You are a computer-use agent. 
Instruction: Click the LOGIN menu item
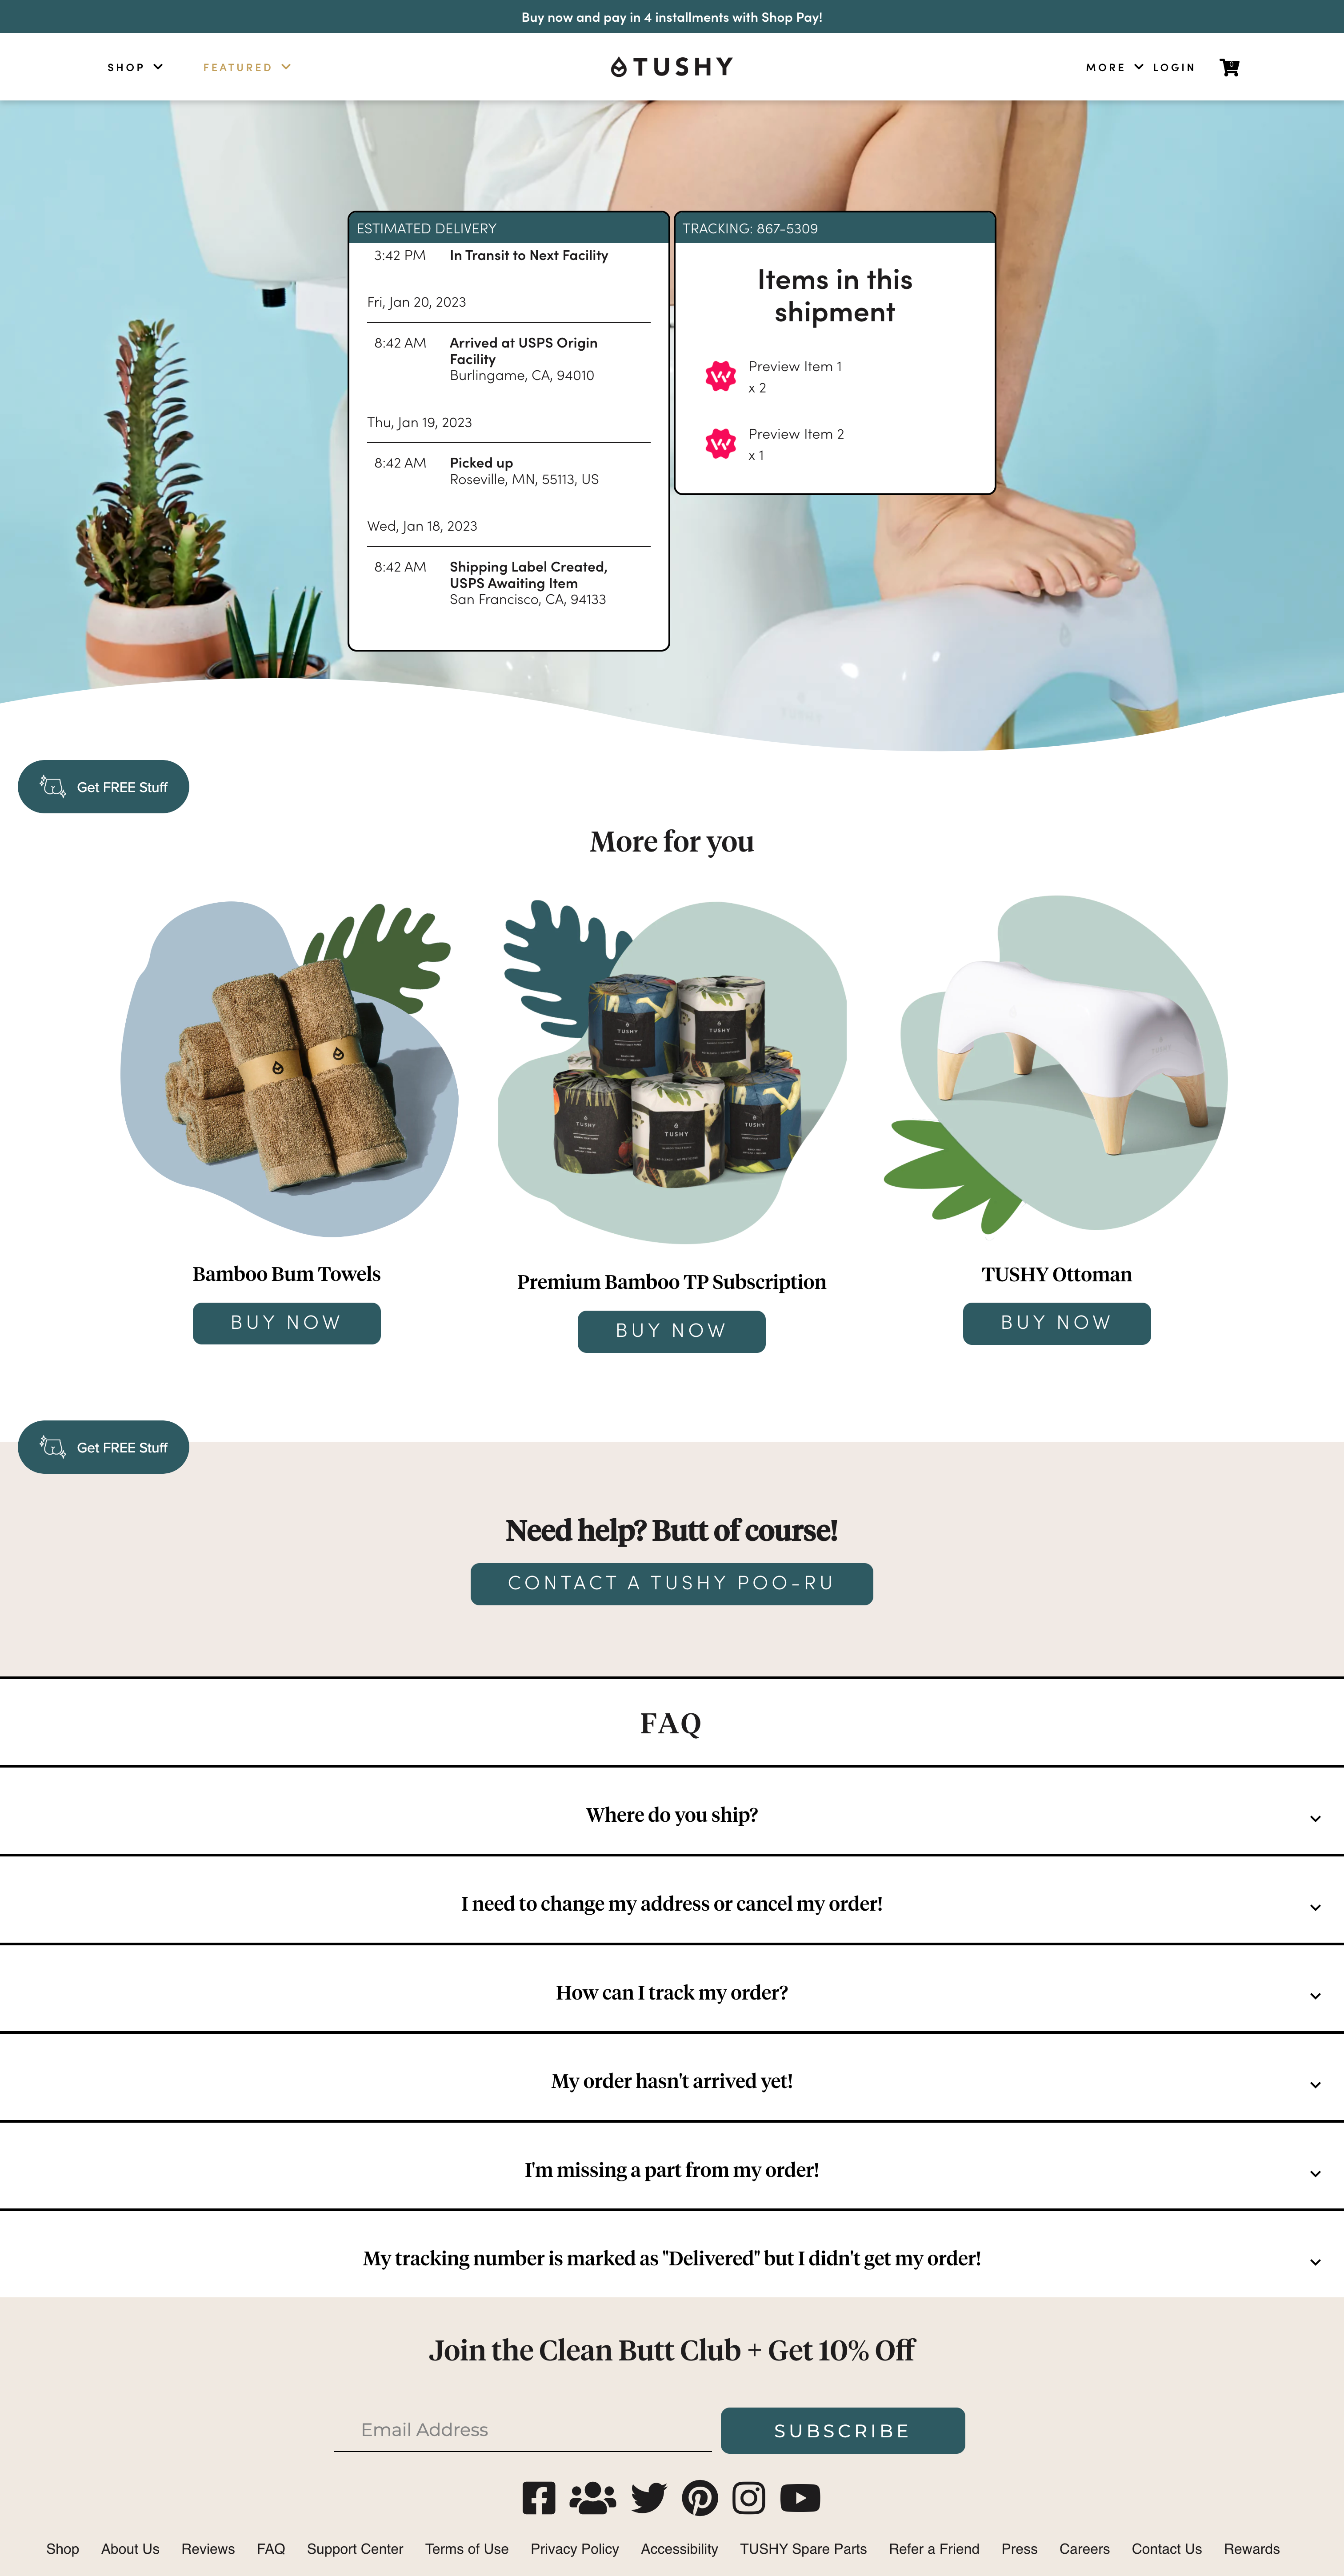click(x=1174, y=67)
